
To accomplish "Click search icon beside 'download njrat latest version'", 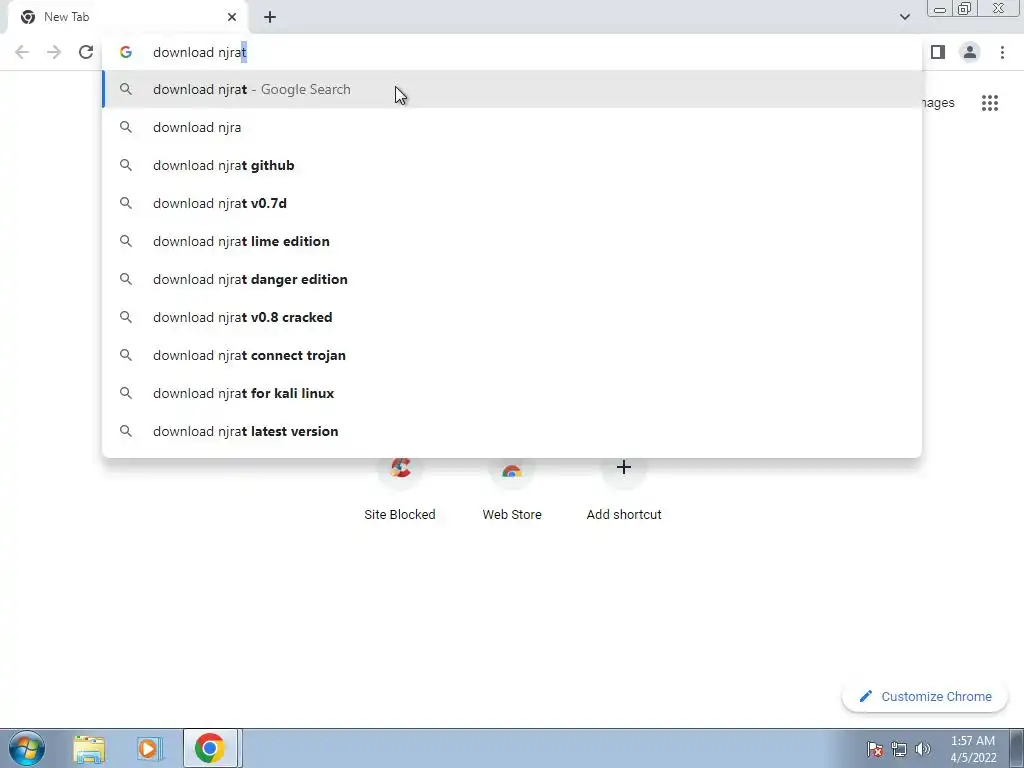I will (126, 431).
